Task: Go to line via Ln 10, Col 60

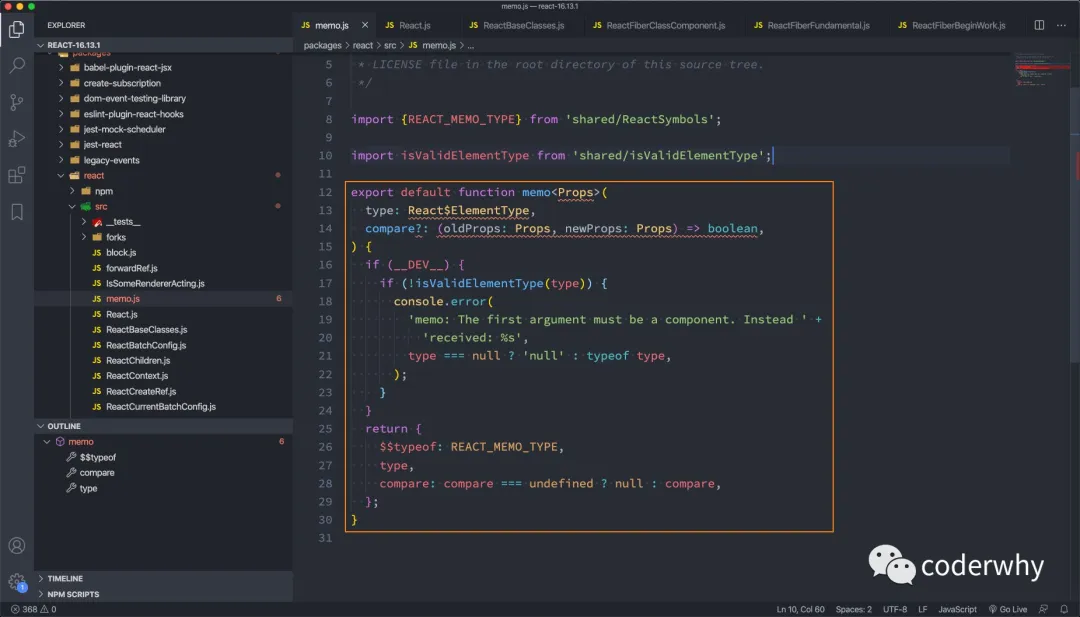Action: (x=800, y=609)
